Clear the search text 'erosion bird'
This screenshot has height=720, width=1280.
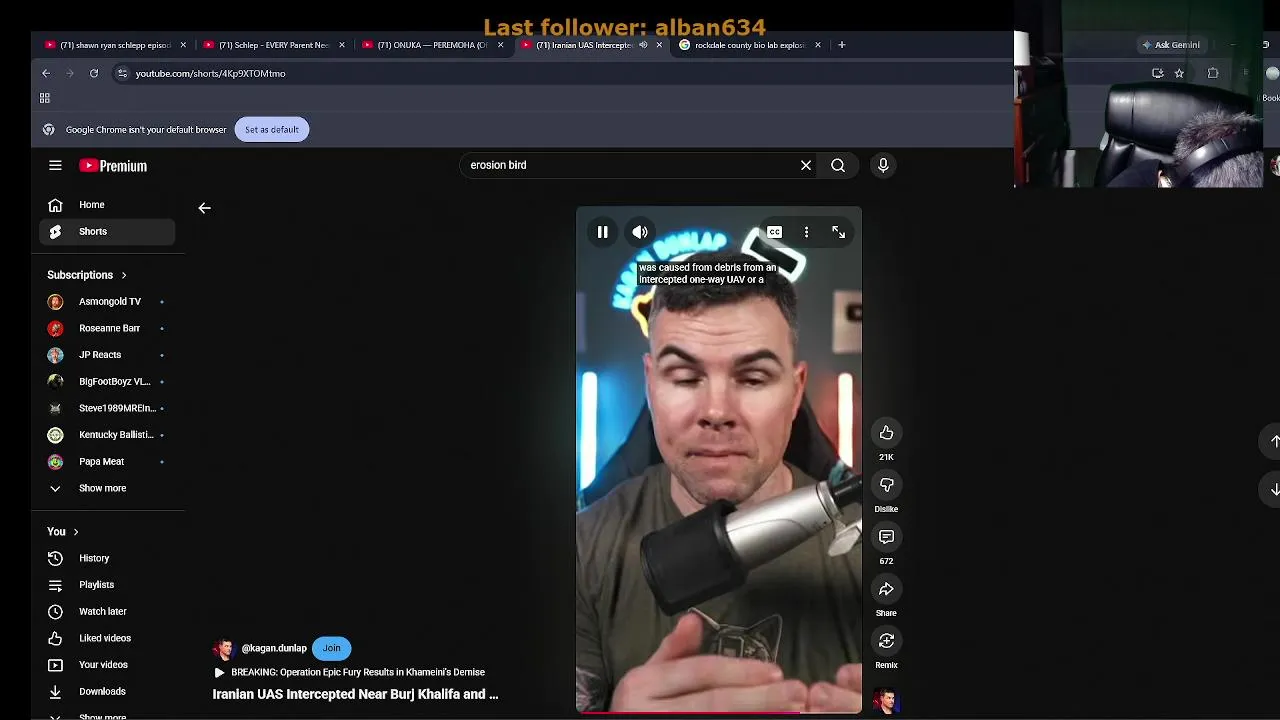click(806, 165)
